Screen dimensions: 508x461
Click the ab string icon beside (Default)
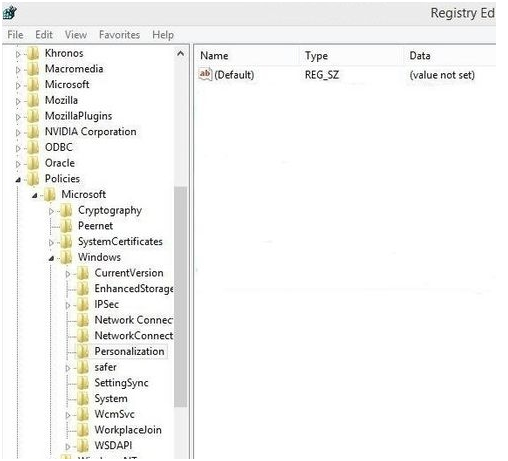[x=205, y=74]
